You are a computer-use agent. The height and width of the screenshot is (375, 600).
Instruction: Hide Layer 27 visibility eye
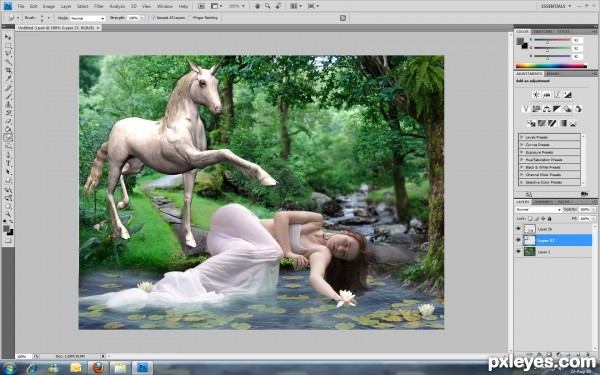coord(518,240)
